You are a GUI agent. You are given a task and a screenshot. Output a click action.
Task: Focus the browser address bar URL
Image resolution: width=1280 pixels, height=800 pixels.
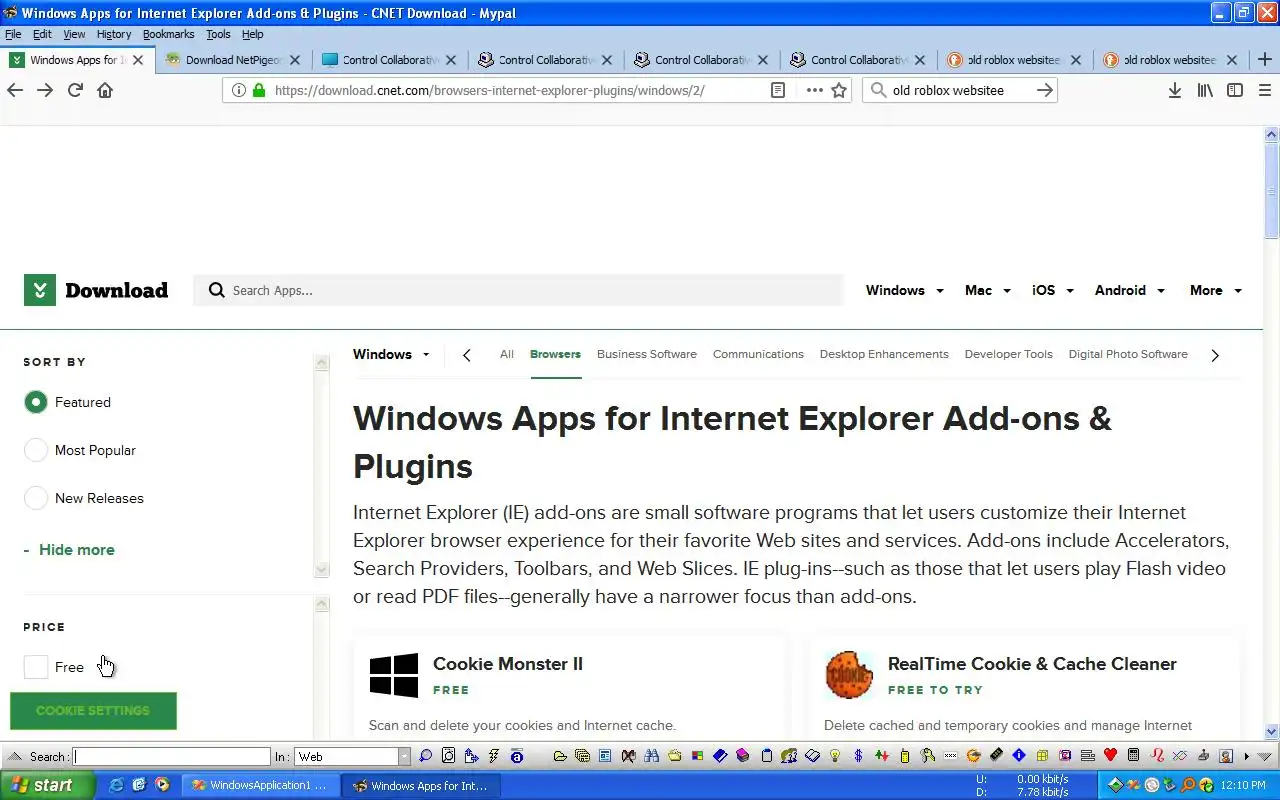tap(490, 90)
